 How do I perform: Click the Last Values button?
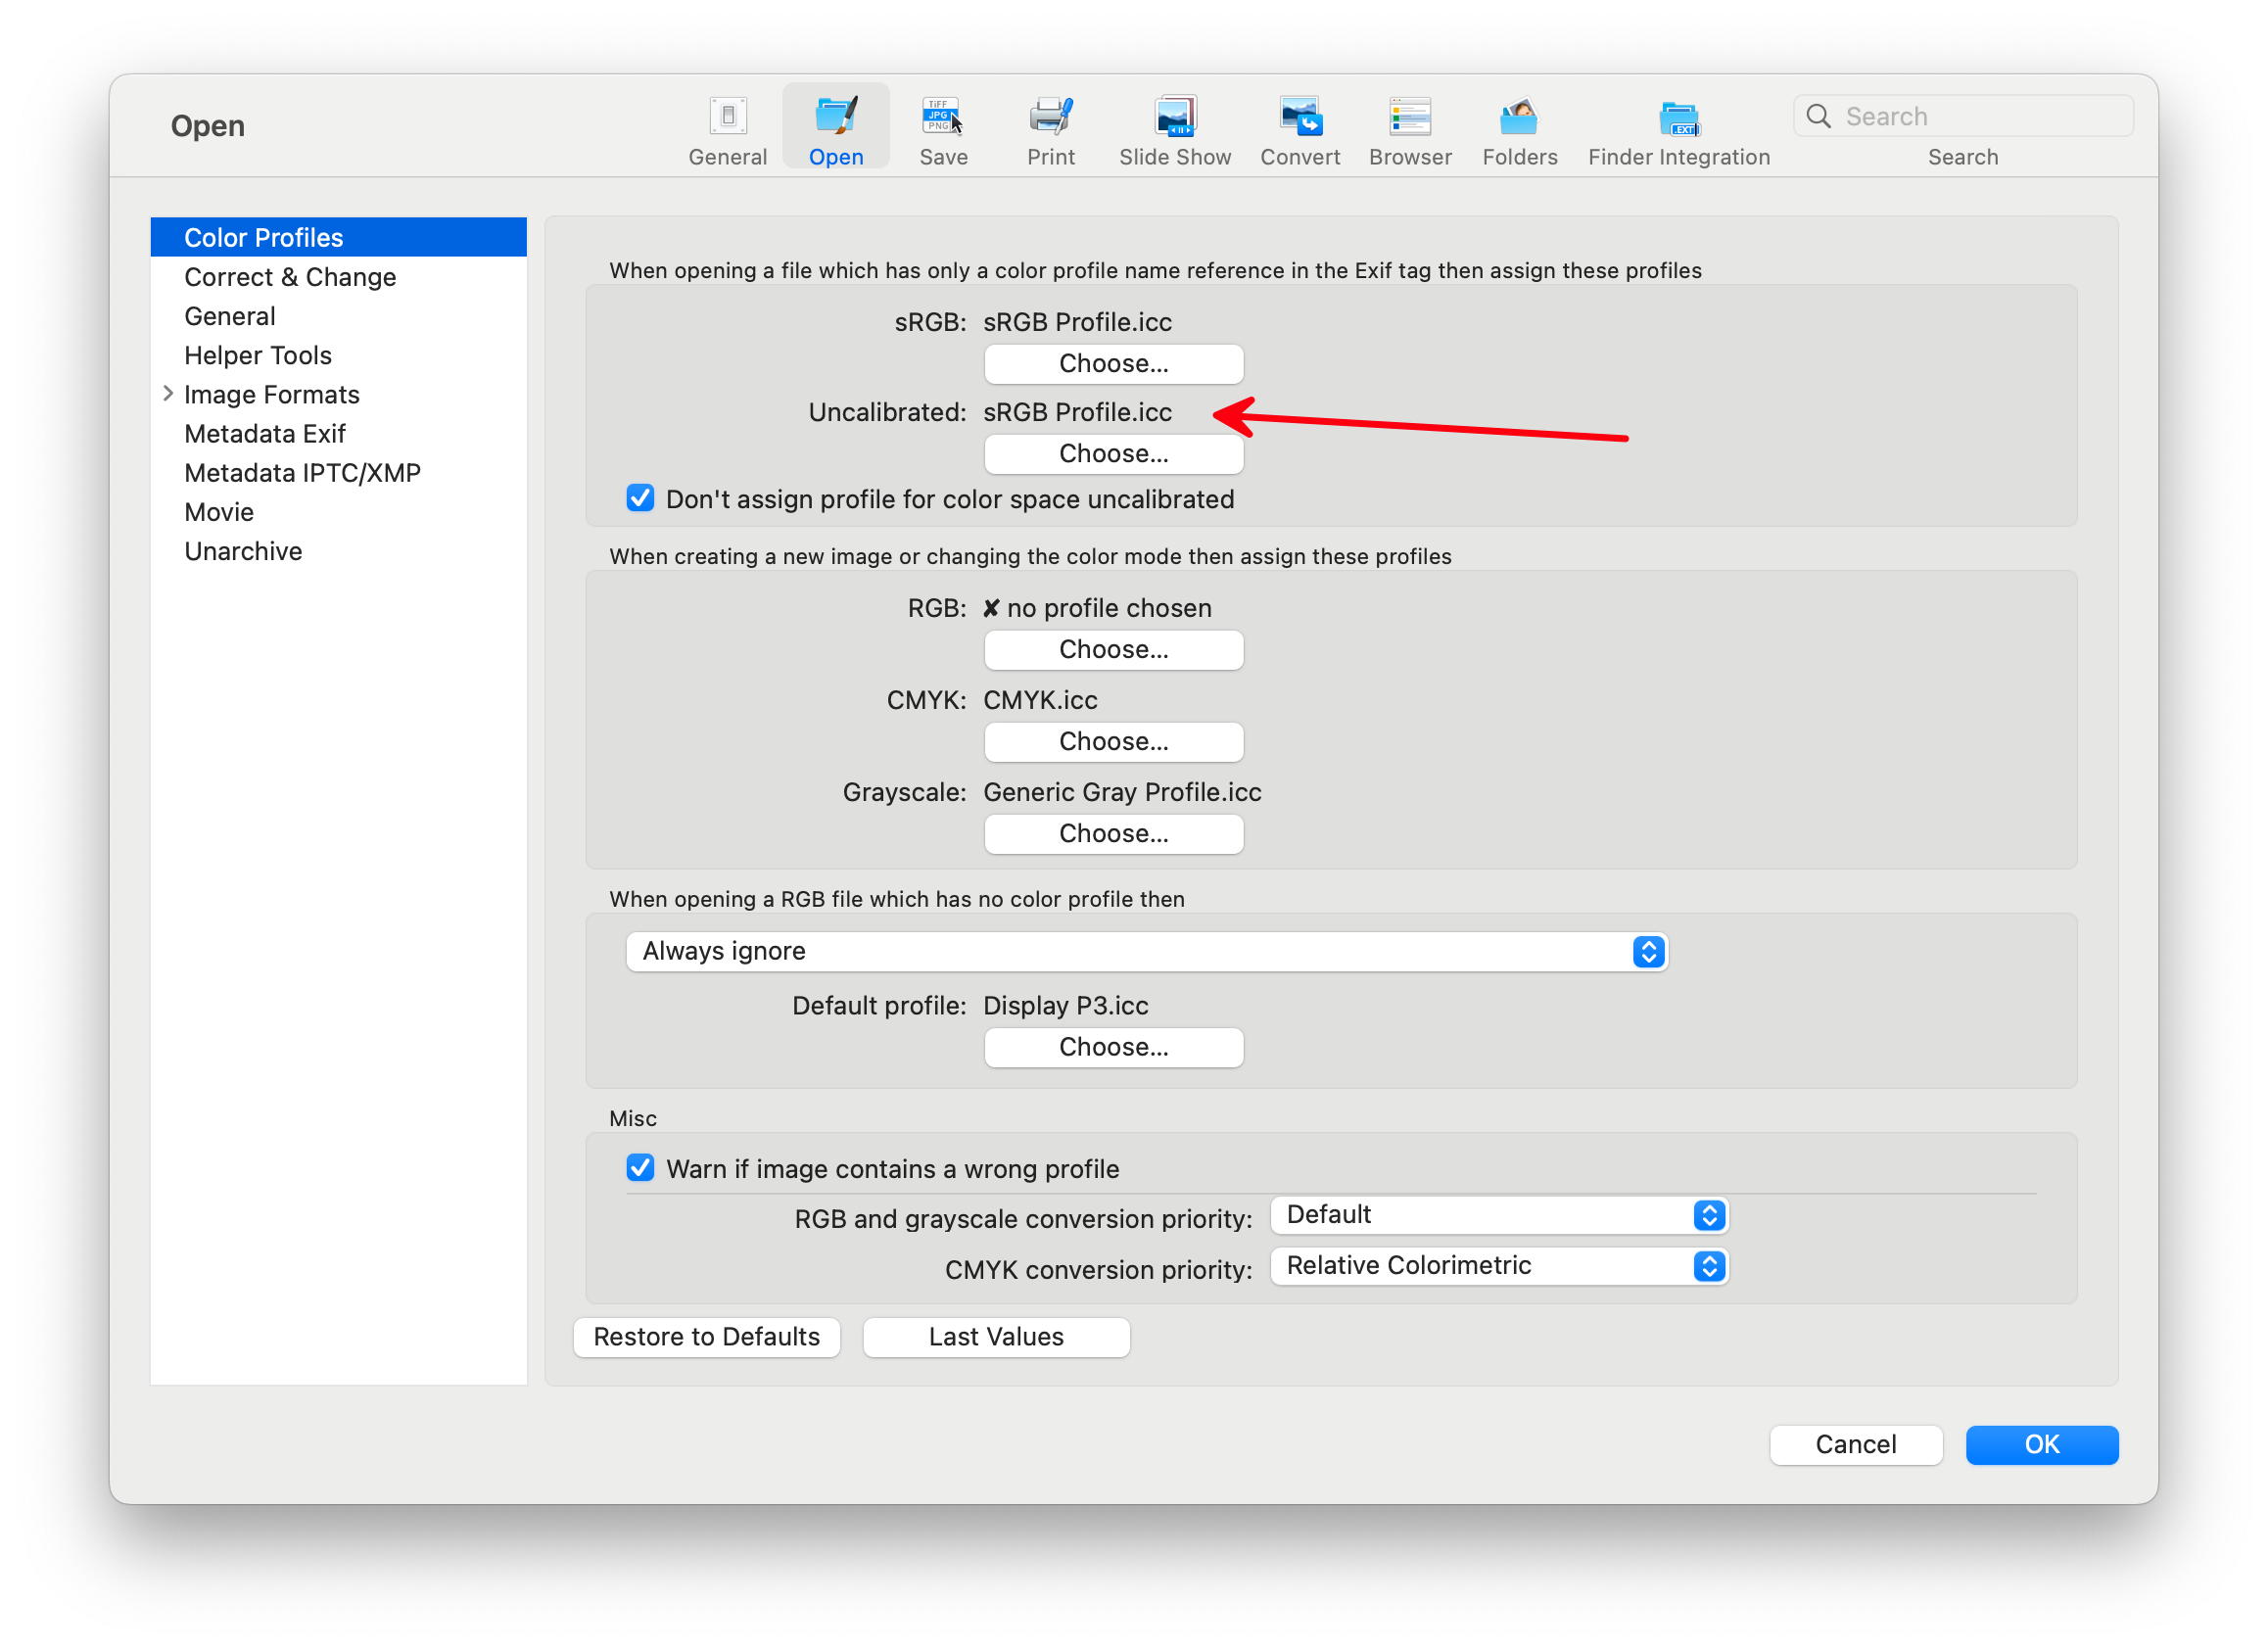996,1337
